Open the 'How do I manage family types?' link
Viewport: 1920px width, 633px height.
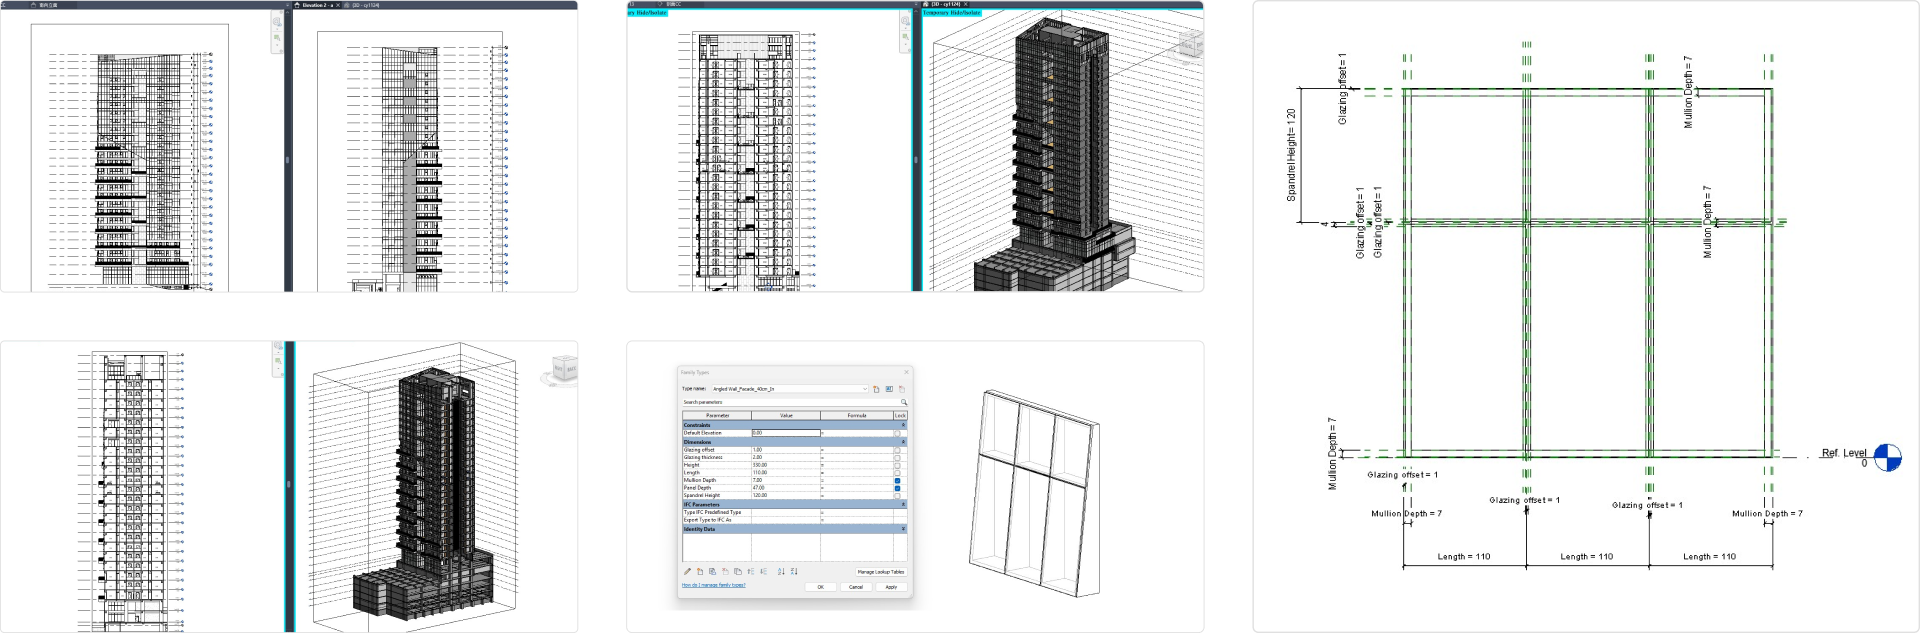[x=713, y=585]
